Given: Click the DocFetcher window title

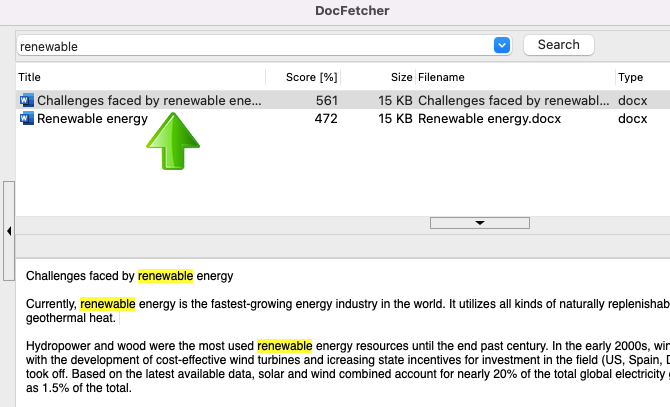Looking at the screenshot, I should coord(352,11).
